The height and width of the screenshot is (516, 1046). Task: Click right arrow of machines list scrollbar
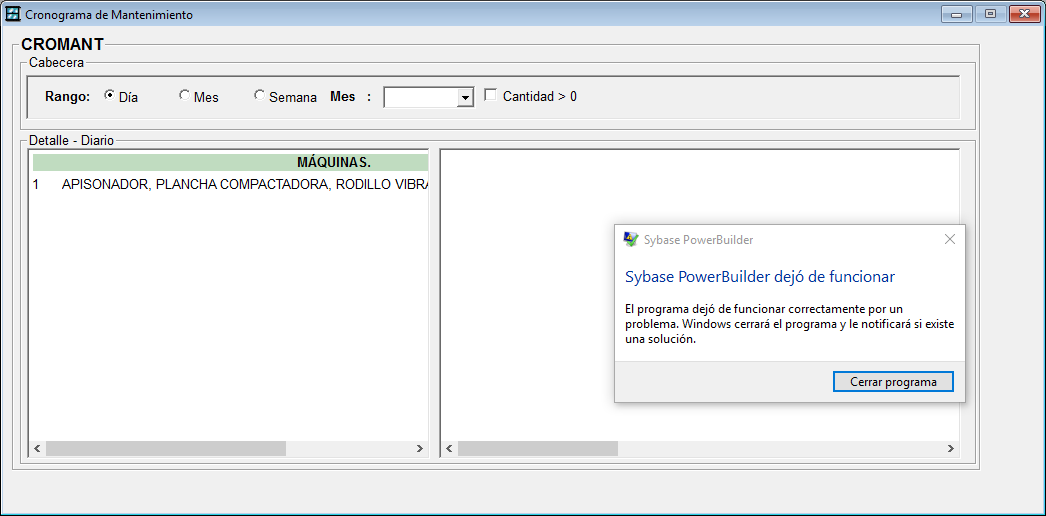coord(420,449)
